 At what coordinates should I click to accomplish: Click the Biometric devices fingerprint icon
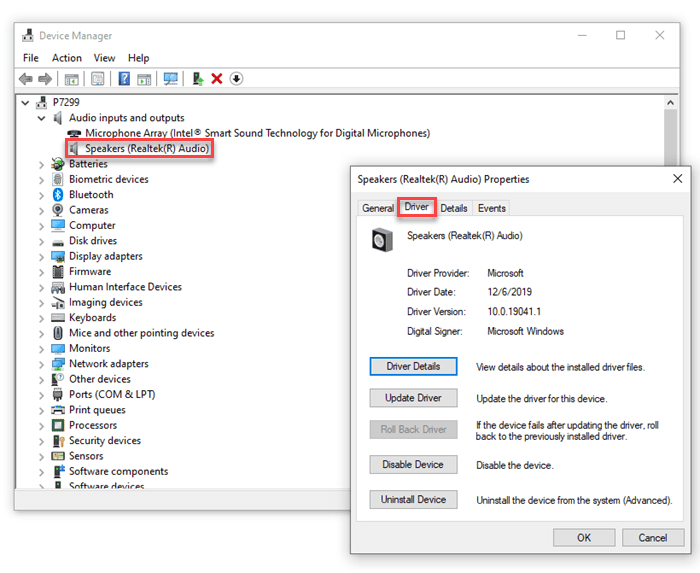click(58, 179)
